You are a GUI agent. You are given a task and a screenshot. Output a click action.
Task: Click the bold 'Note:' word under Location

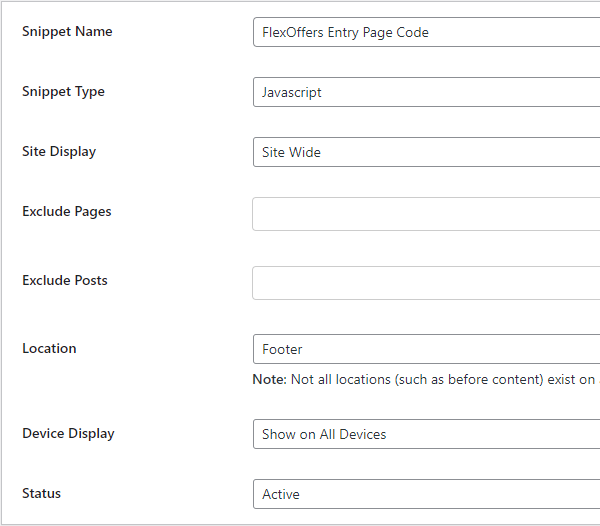click(269, 380)
